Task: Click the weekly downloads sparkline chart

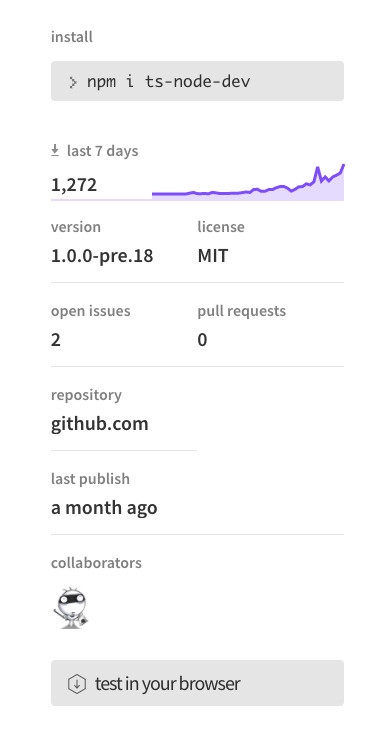Action: tap(248, 182)
